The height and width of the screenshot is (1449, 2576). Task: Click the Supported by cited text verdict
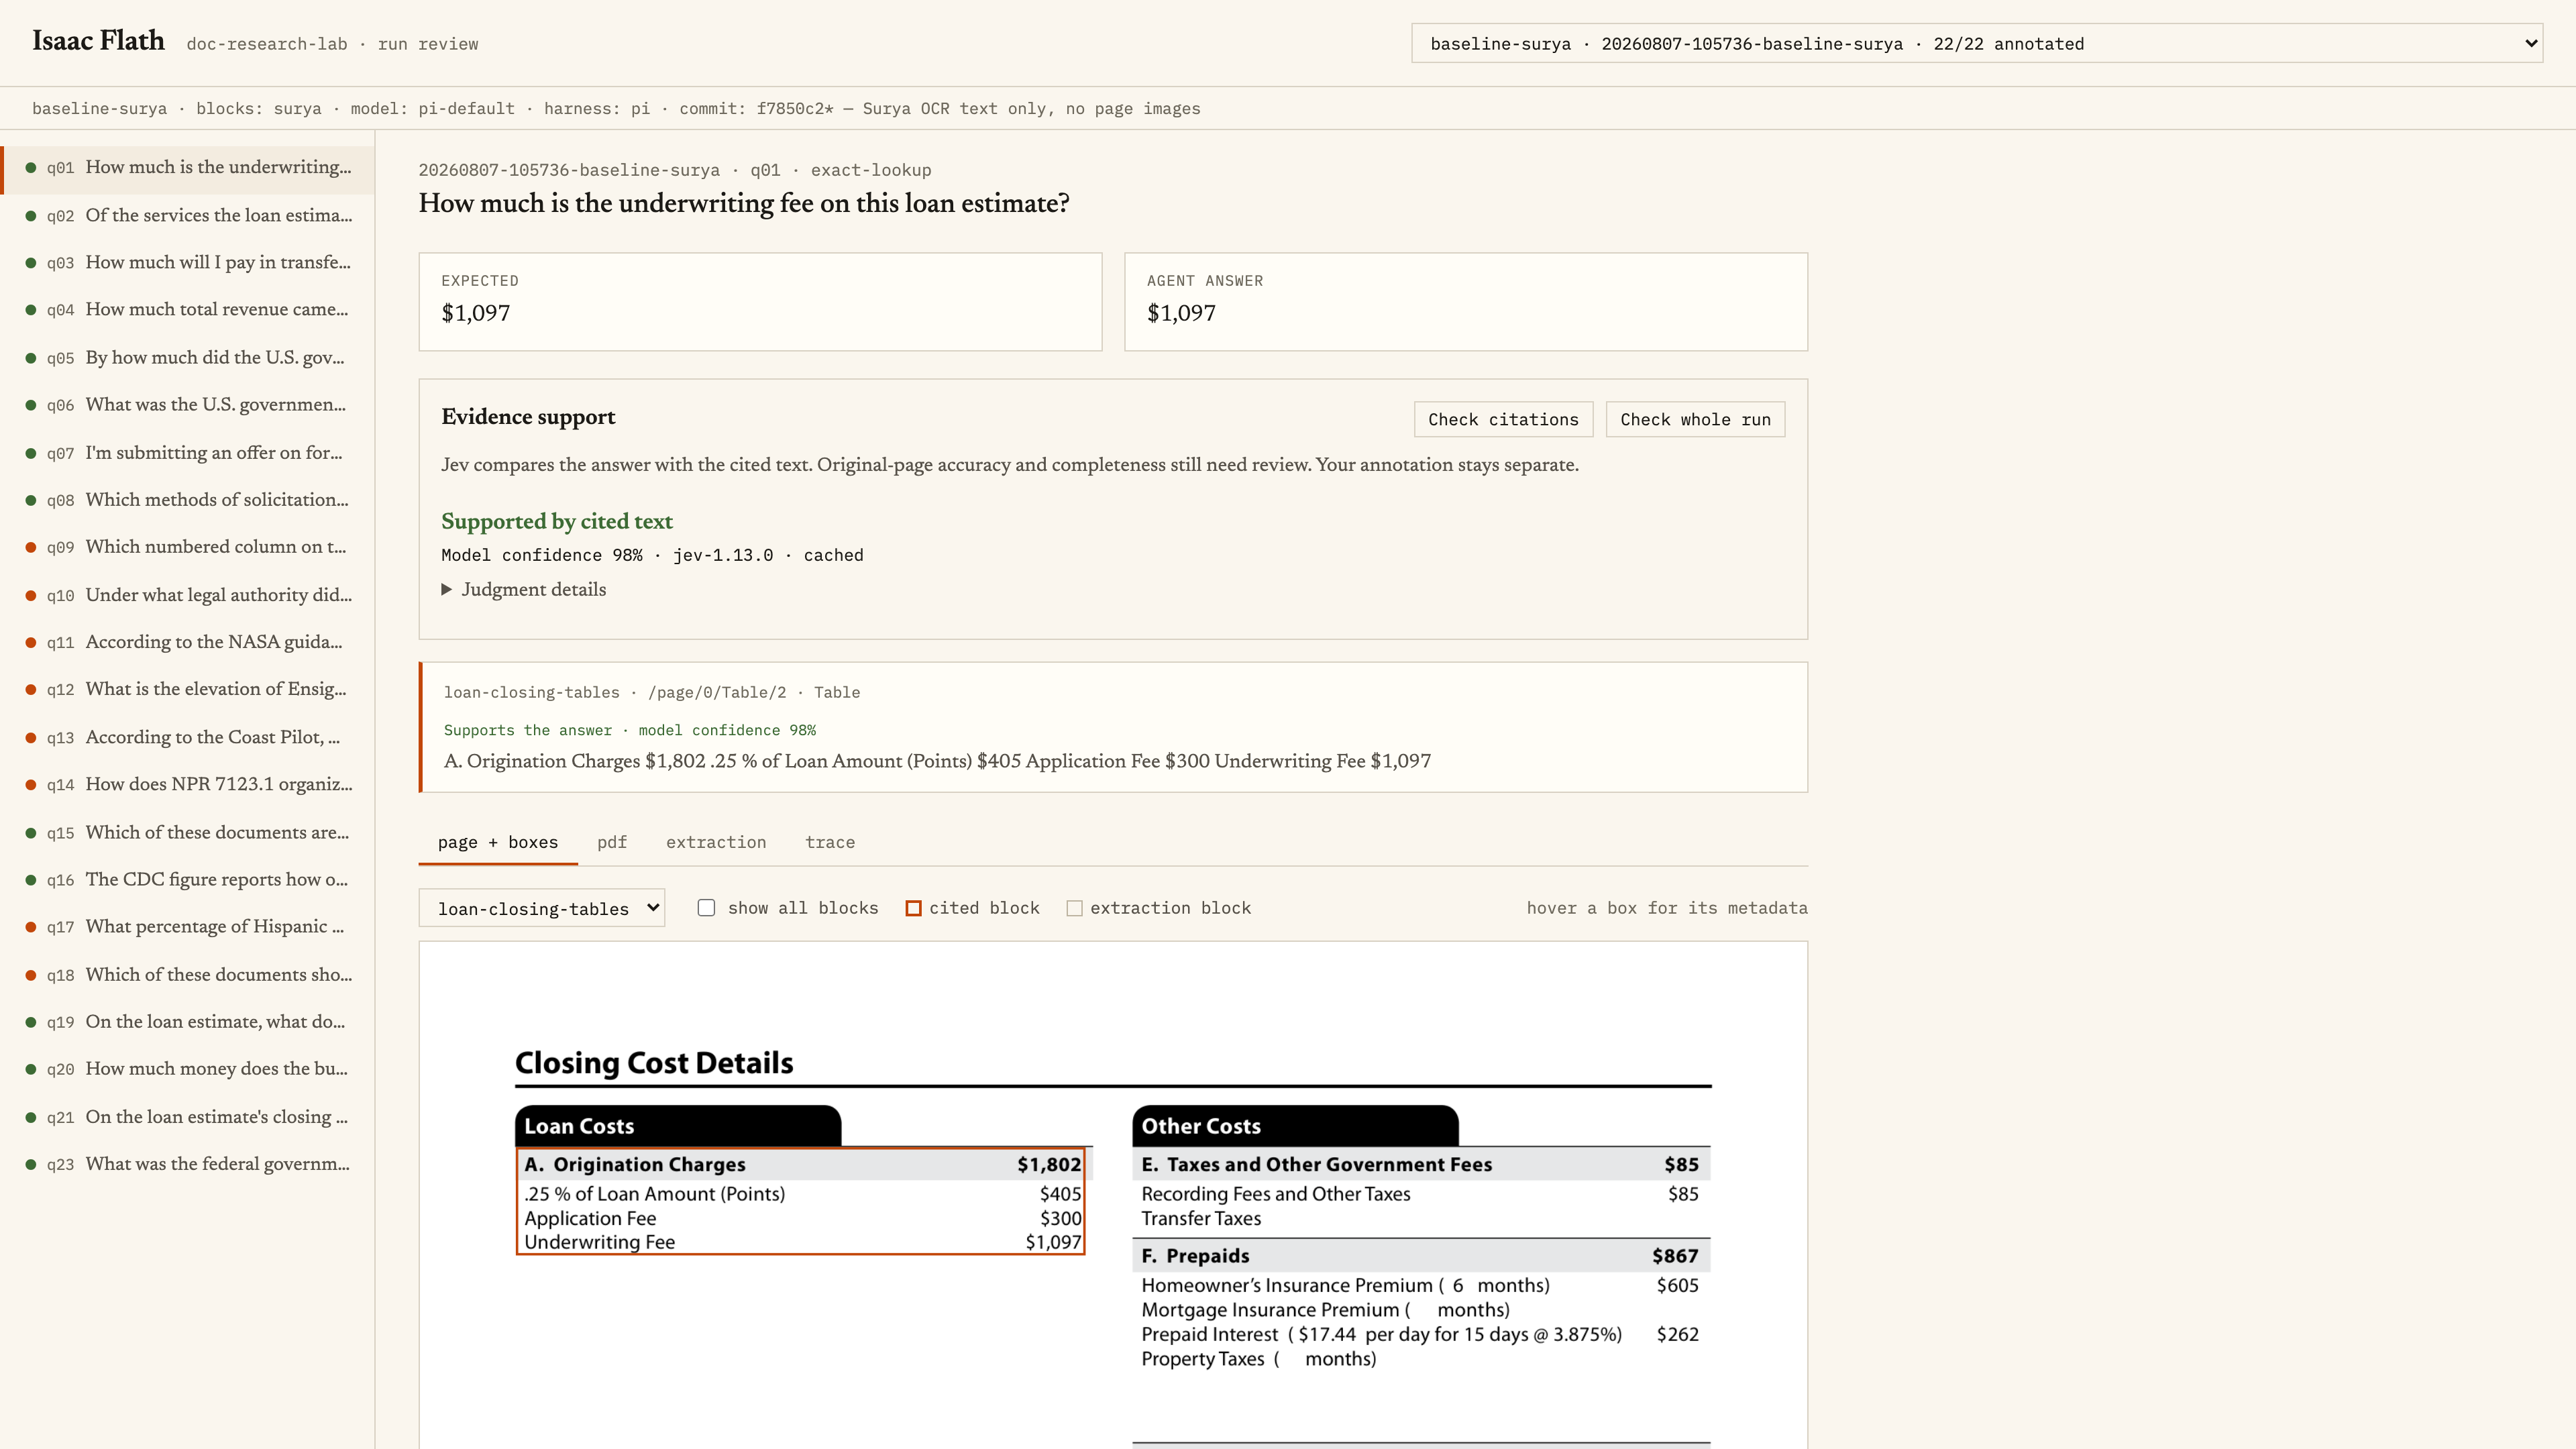(x=557, y=521)
